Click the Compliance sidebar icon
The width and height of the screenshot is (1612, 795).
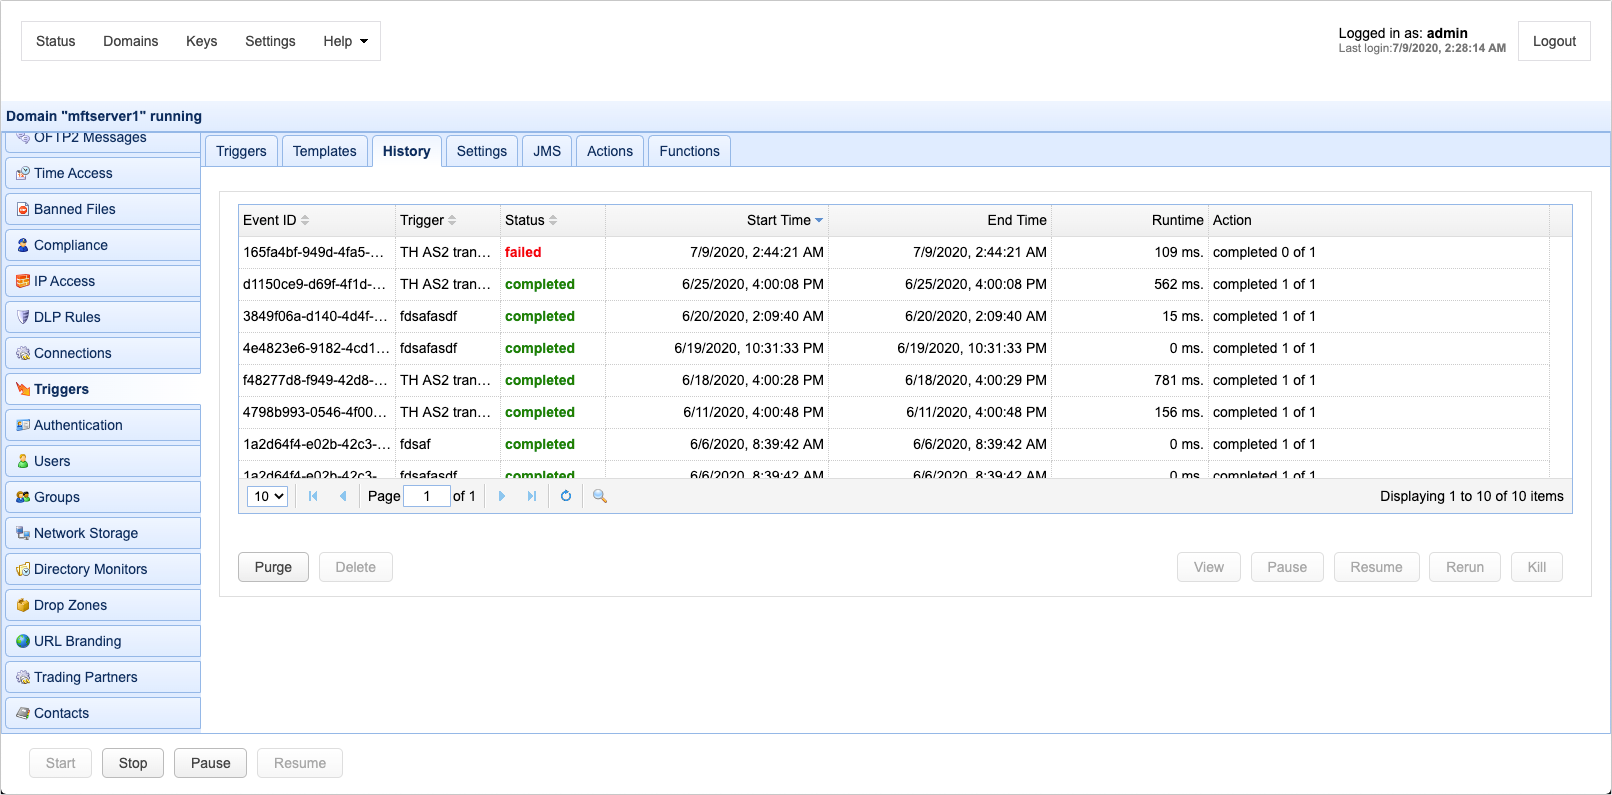click(23, 245)
